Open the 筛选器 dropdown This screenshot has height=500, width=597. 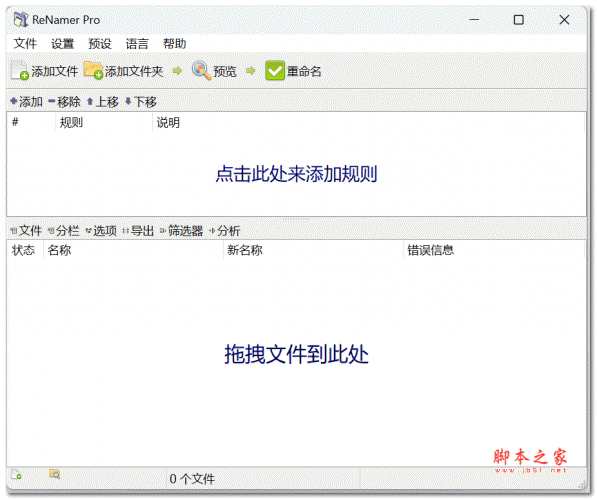(181, 230)
